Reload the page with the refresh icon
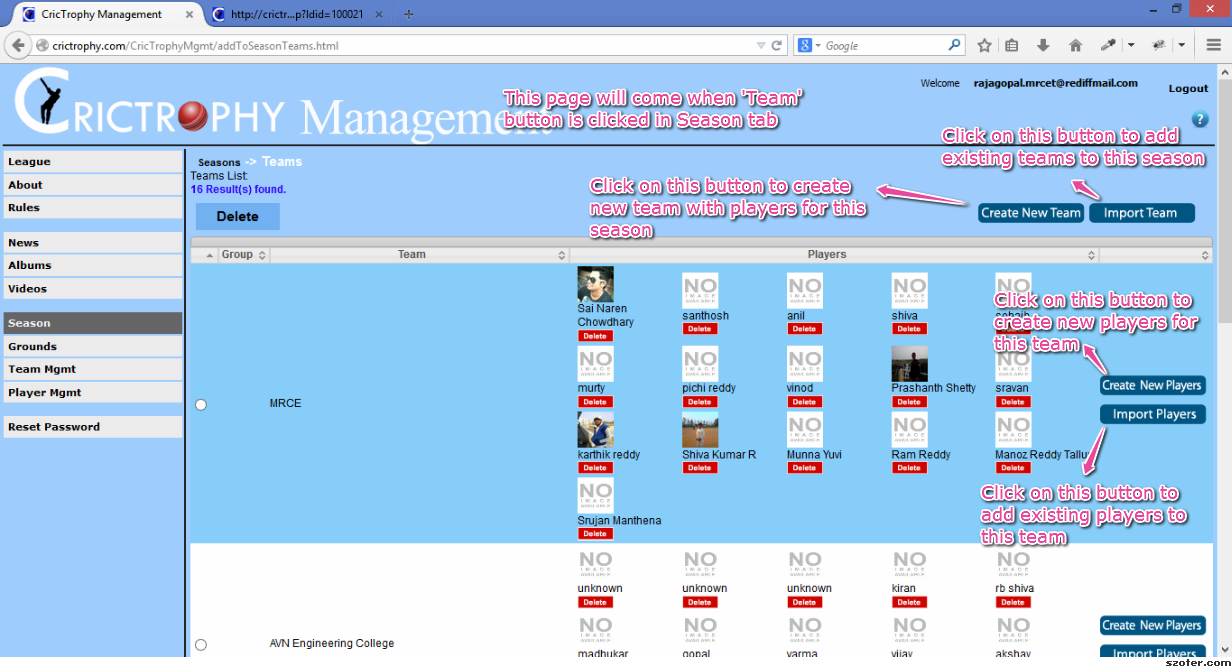 click(776, 46)
